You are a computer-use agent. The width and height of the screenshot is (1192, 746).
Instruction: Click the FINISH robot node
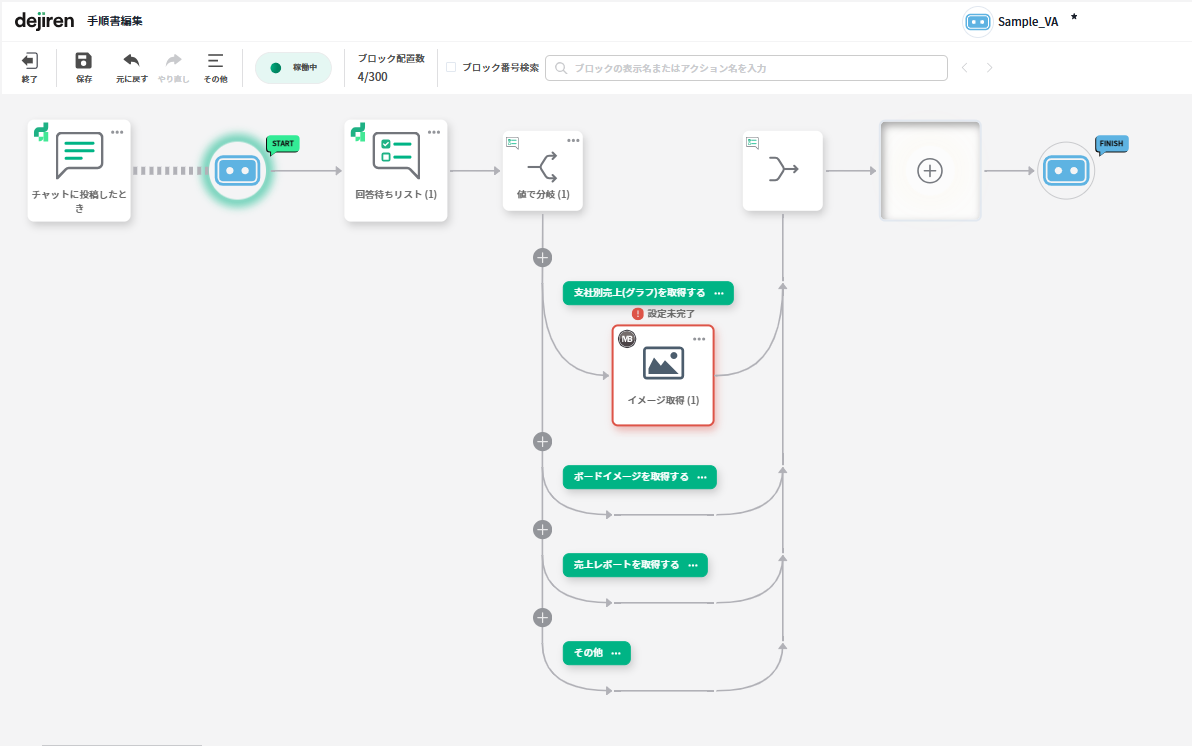tap(1065, 171)
